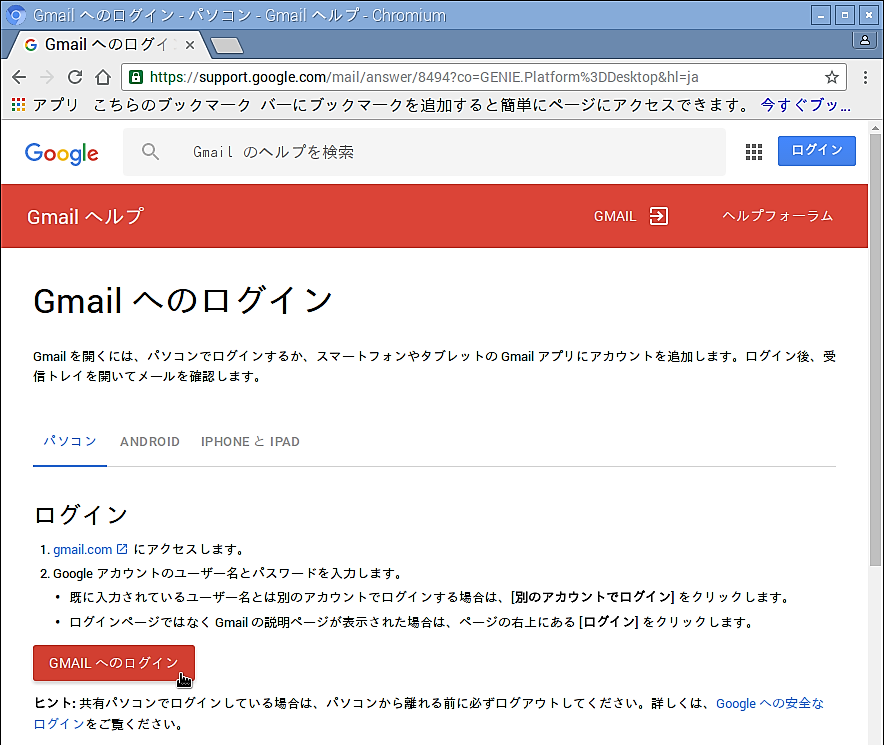Click the Google logo
The image size is (884, 745).
click(61, 153)
